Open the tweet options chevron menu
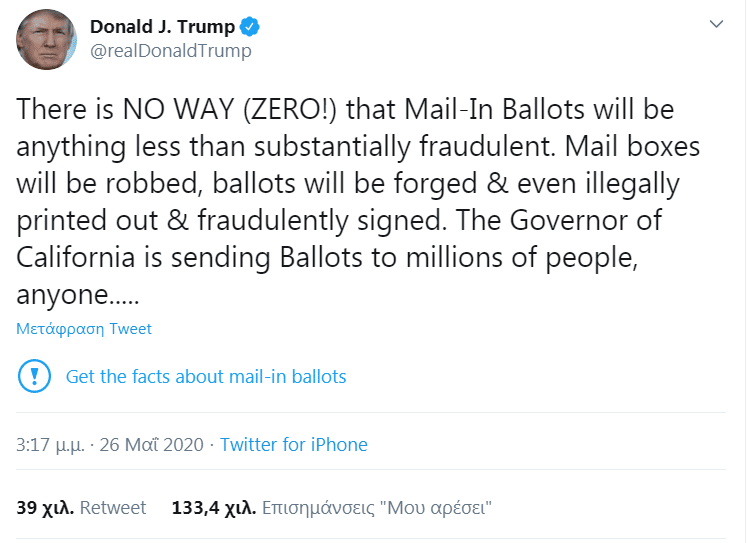 tap(716, 24)
